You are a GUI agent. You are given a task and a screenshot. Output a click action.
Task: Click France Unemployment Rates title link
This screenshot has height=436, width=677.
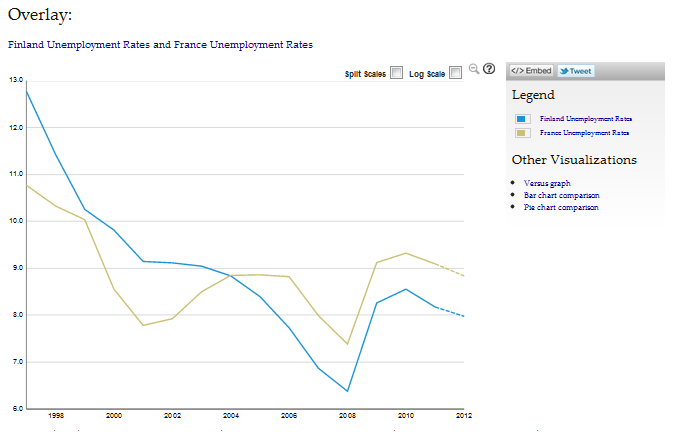(243, 45)
